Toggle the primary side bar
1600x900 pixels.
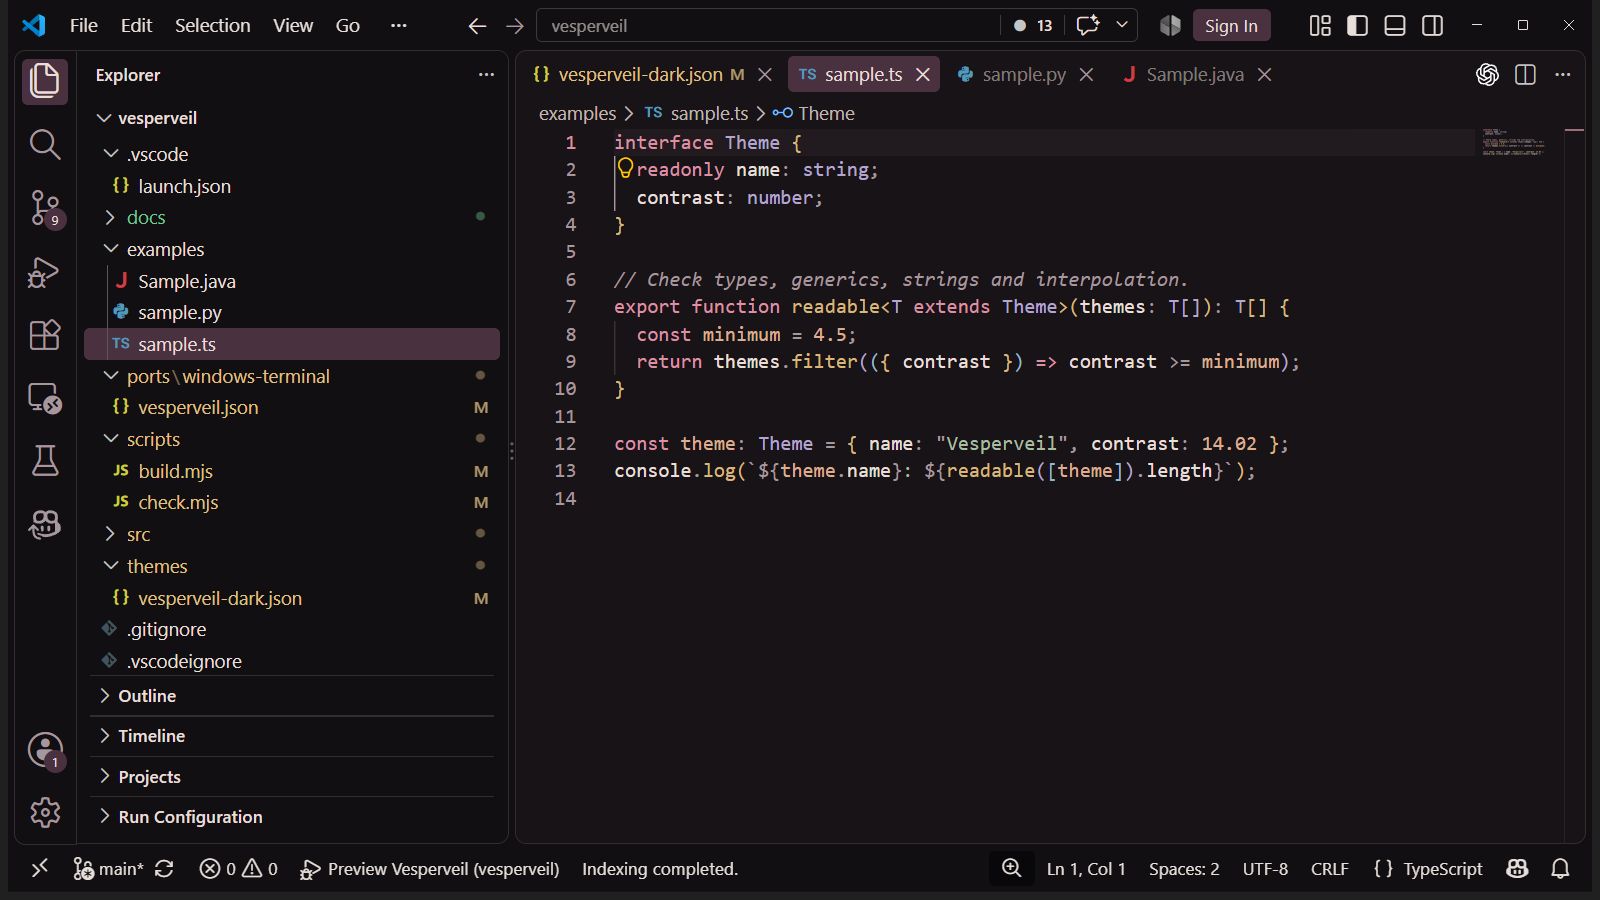(x=1357, y=26)
